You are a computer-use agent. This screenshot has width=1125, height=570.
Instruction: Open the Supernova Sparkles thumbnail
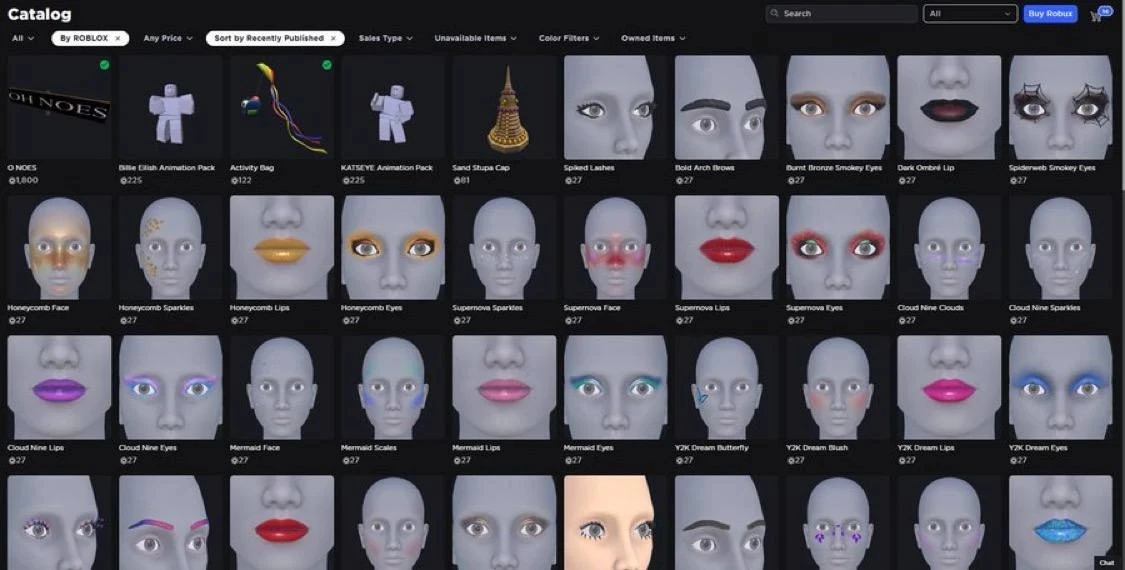pyautogui.click(x=504, y=247)
